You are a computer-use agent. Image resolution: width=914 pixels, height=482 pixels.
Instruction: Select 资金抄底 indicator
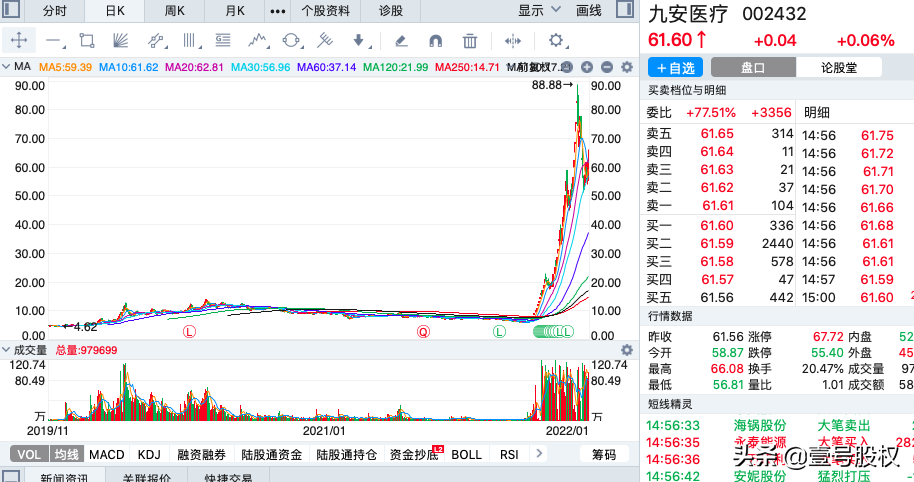coord(414,455)
